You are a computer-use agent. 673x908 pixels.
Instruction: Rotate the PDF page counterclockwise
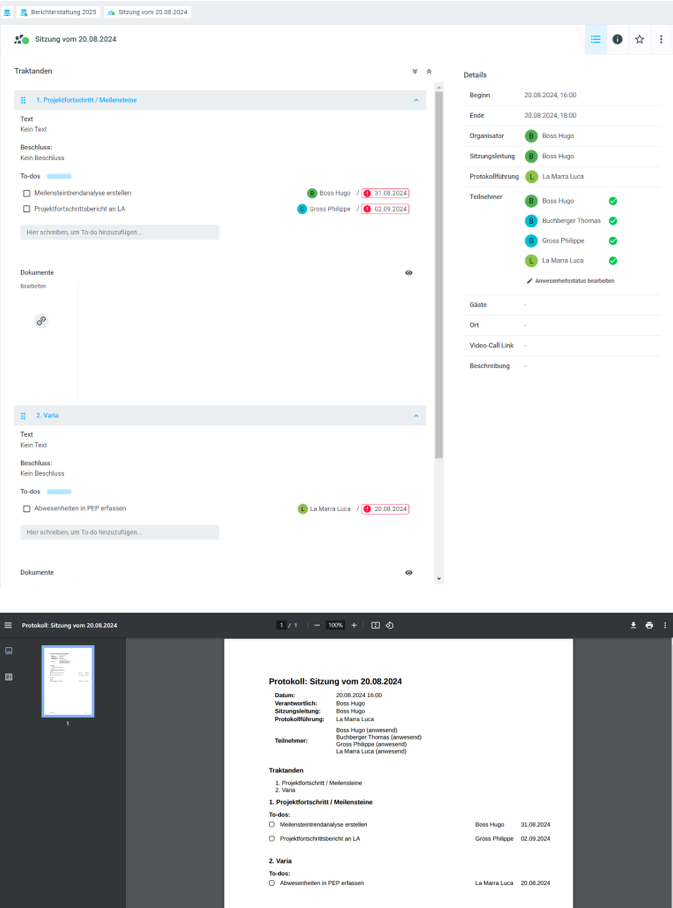click(x=390, y=625)
